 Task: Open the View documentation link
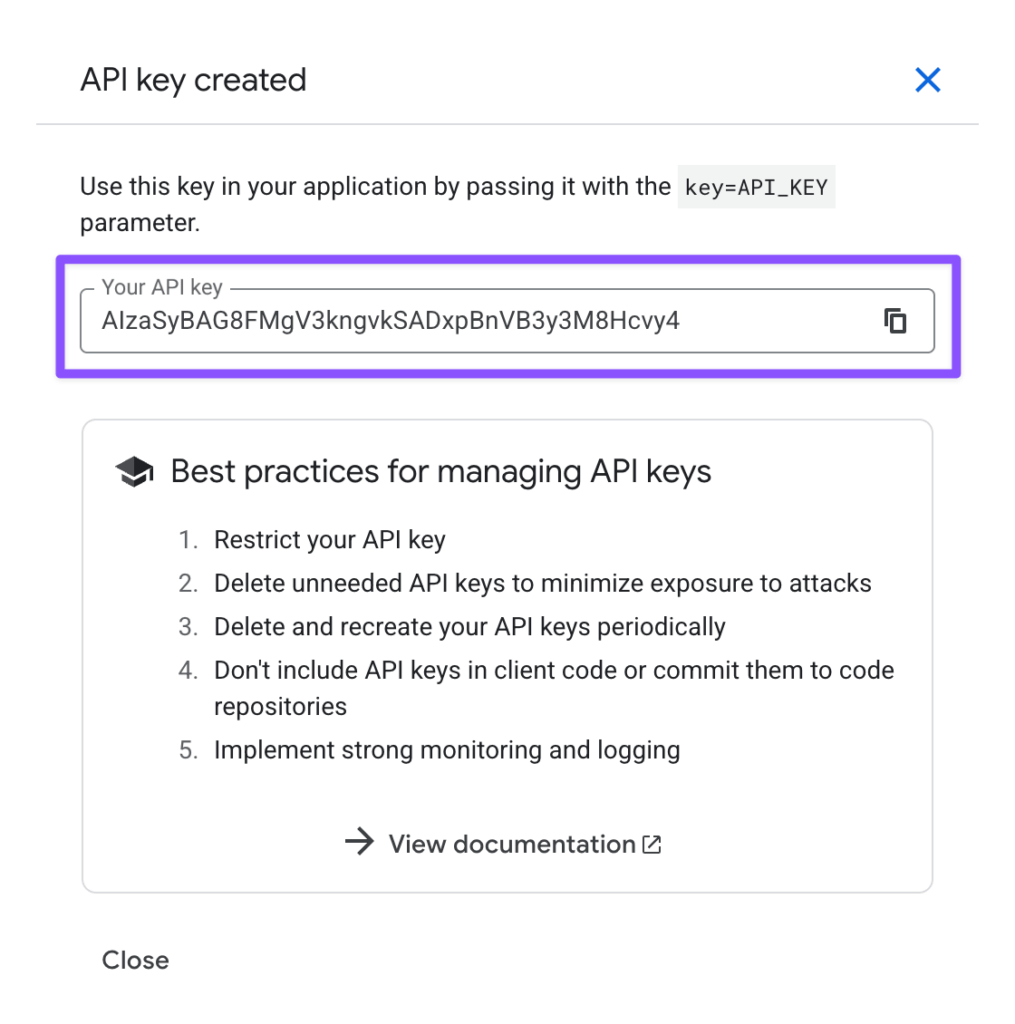coord(511,844)
